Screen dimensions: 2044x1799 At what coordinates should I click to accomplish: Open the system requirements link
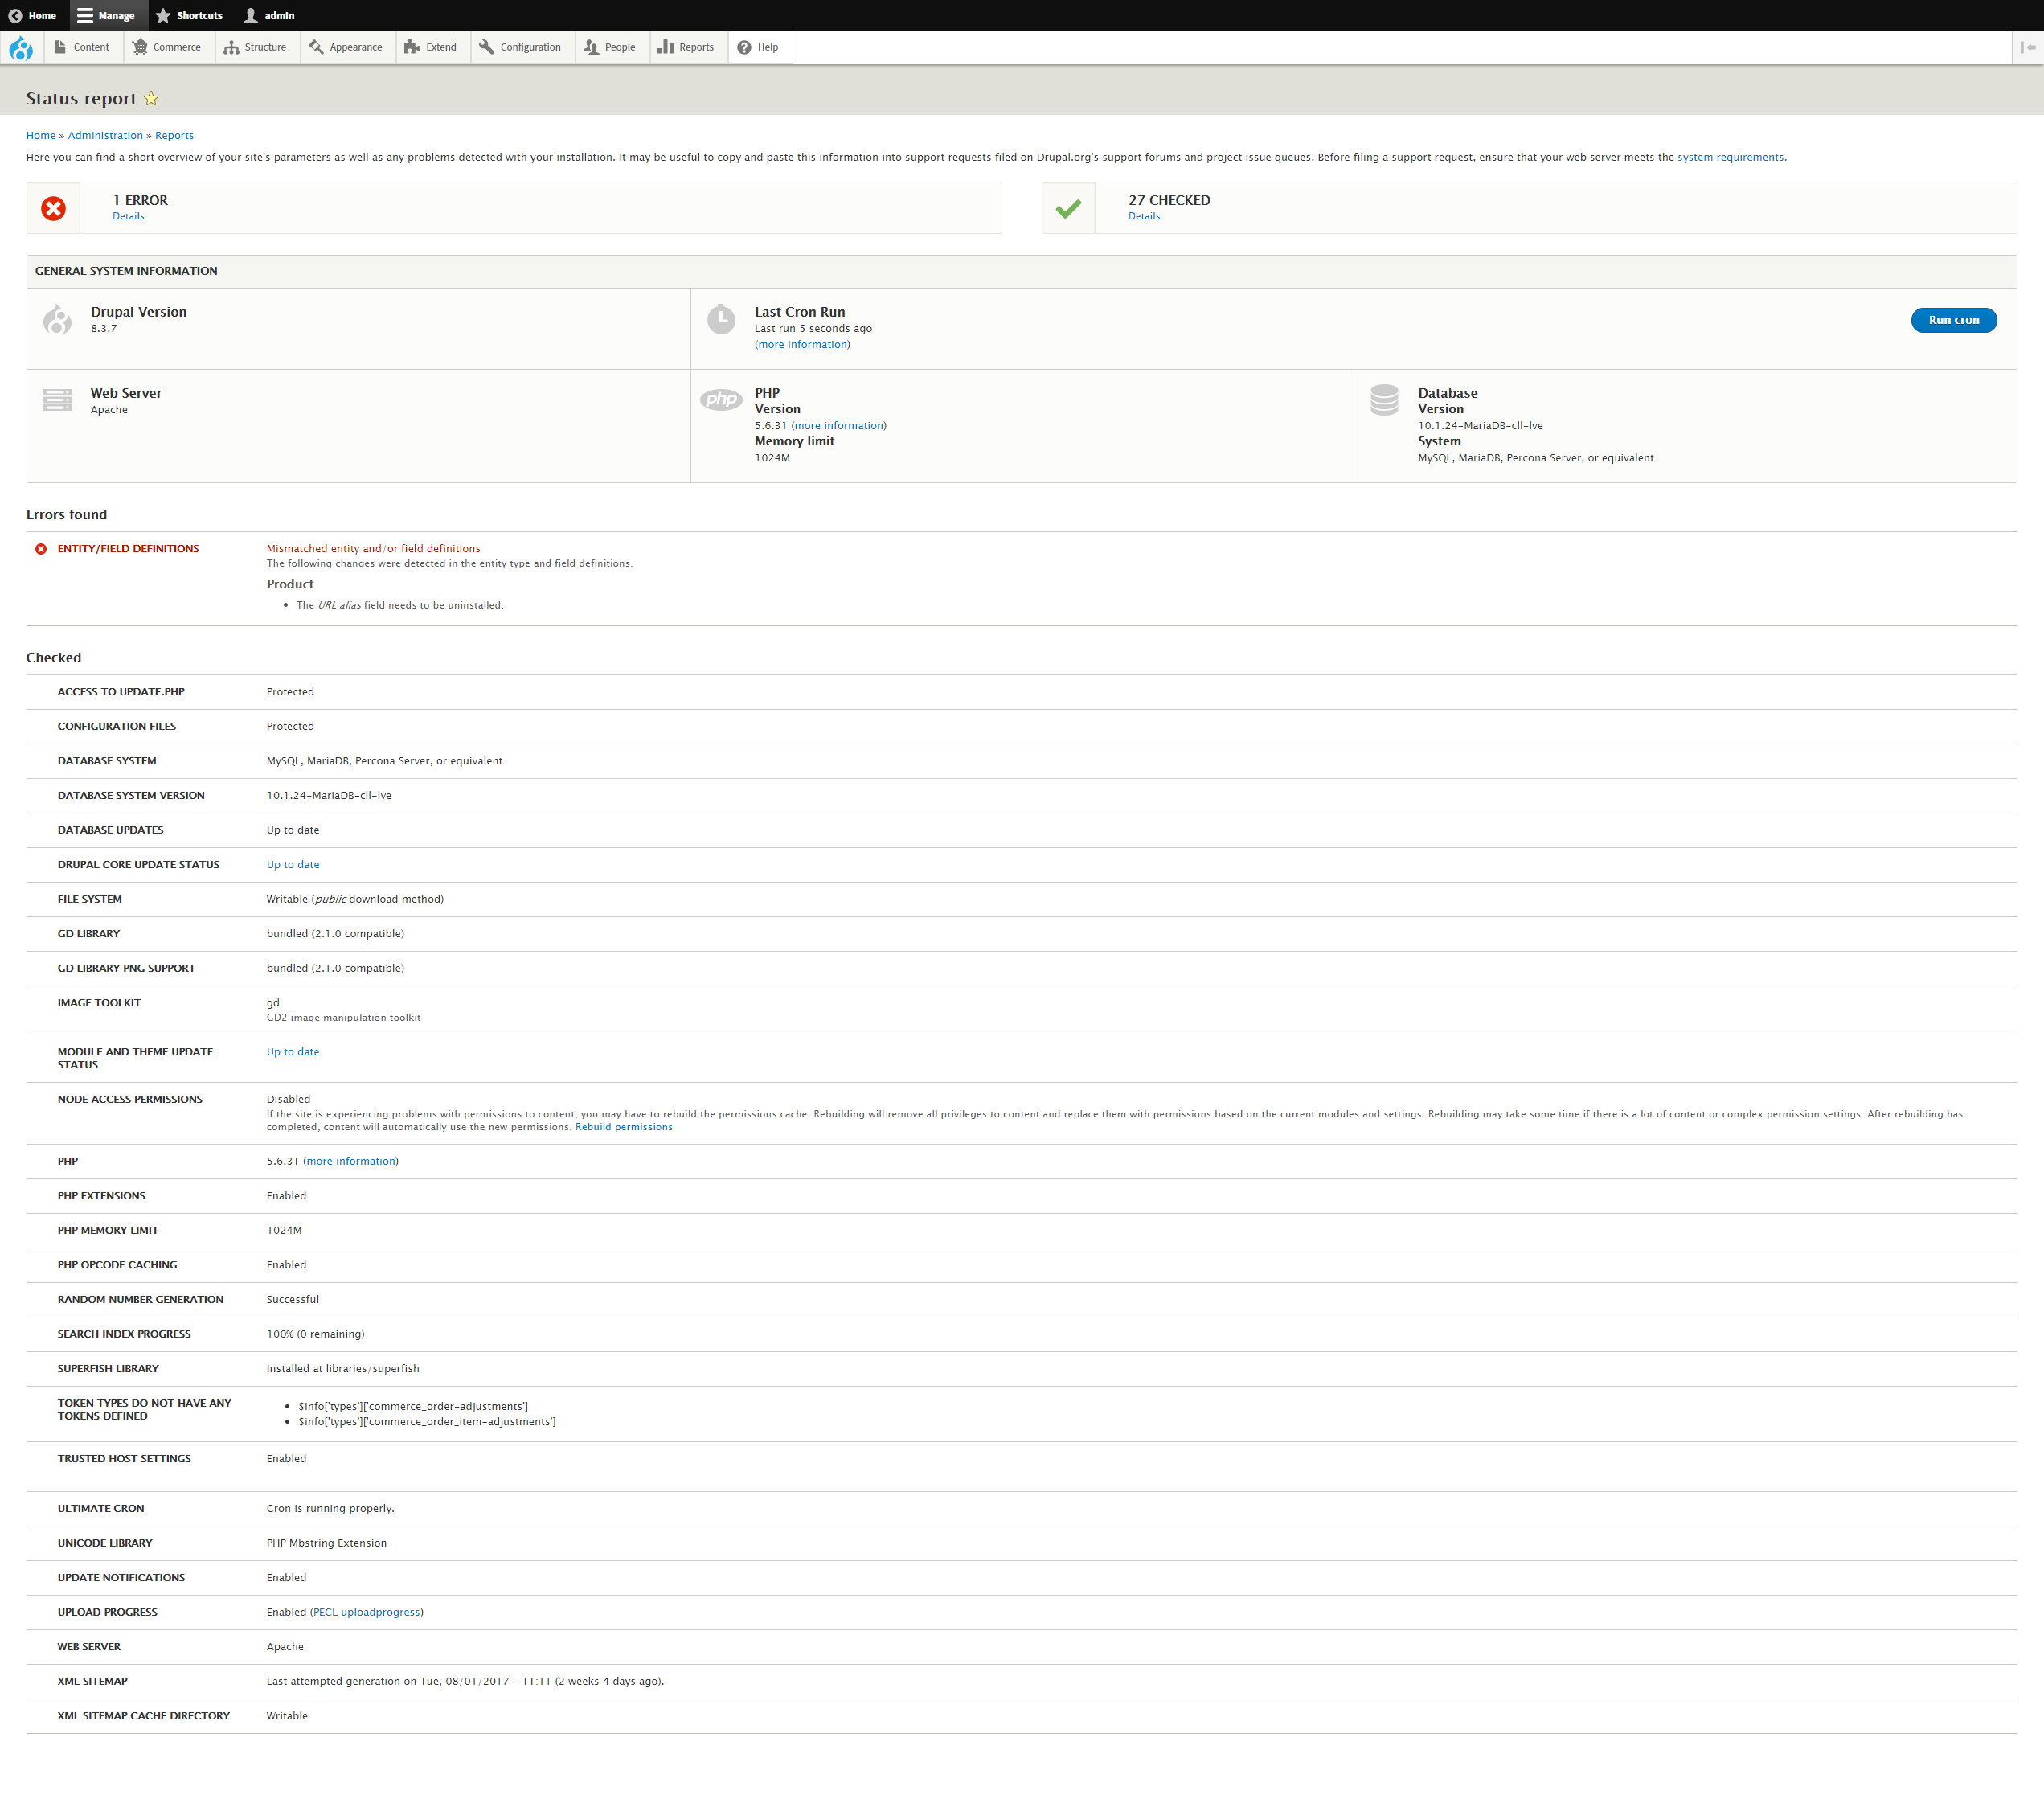tap(1730, 157)
